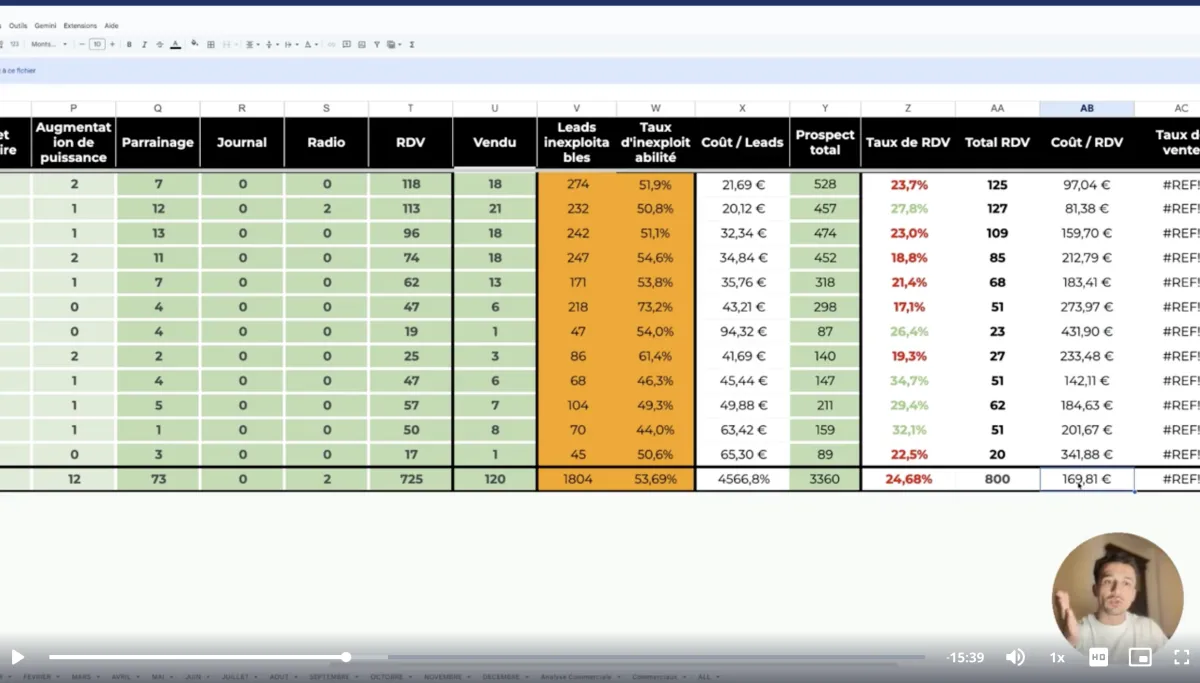Toggle HD video quality
This screenshot has width=1200, height=683.
tap(1098, 657)
